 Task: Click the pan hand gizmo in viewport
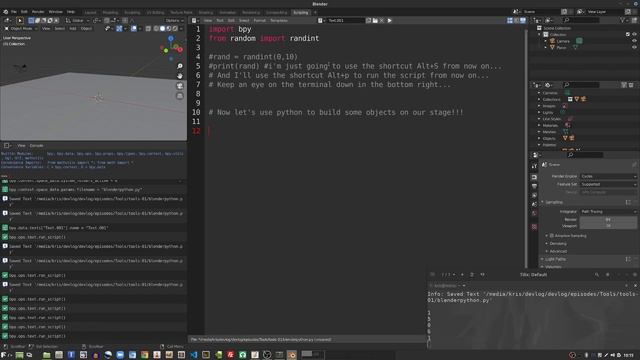tap(180, 76)
